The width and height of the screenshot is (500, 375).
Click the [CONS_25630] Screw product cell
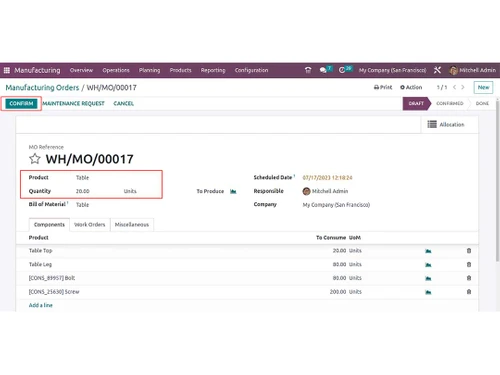click(x=54, y=292)
